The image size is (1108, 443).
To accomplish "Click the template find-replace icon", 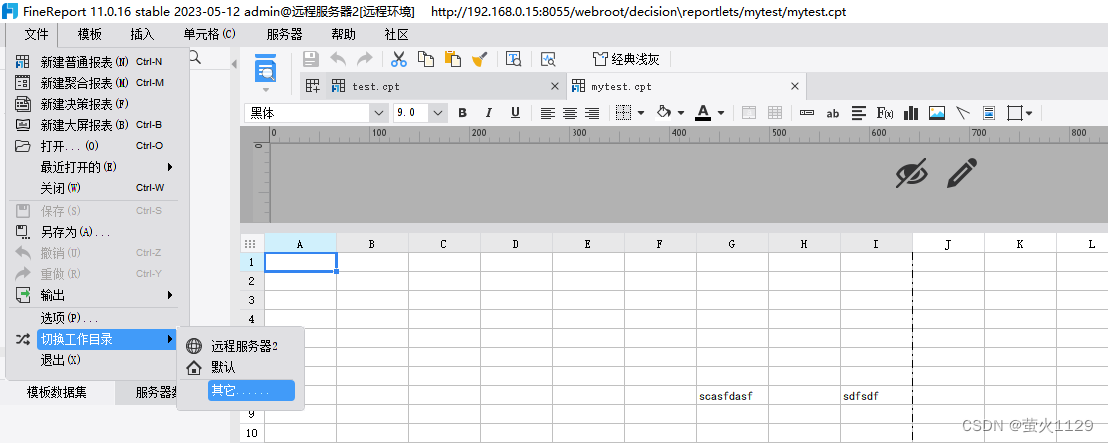I will click(513, 59).
